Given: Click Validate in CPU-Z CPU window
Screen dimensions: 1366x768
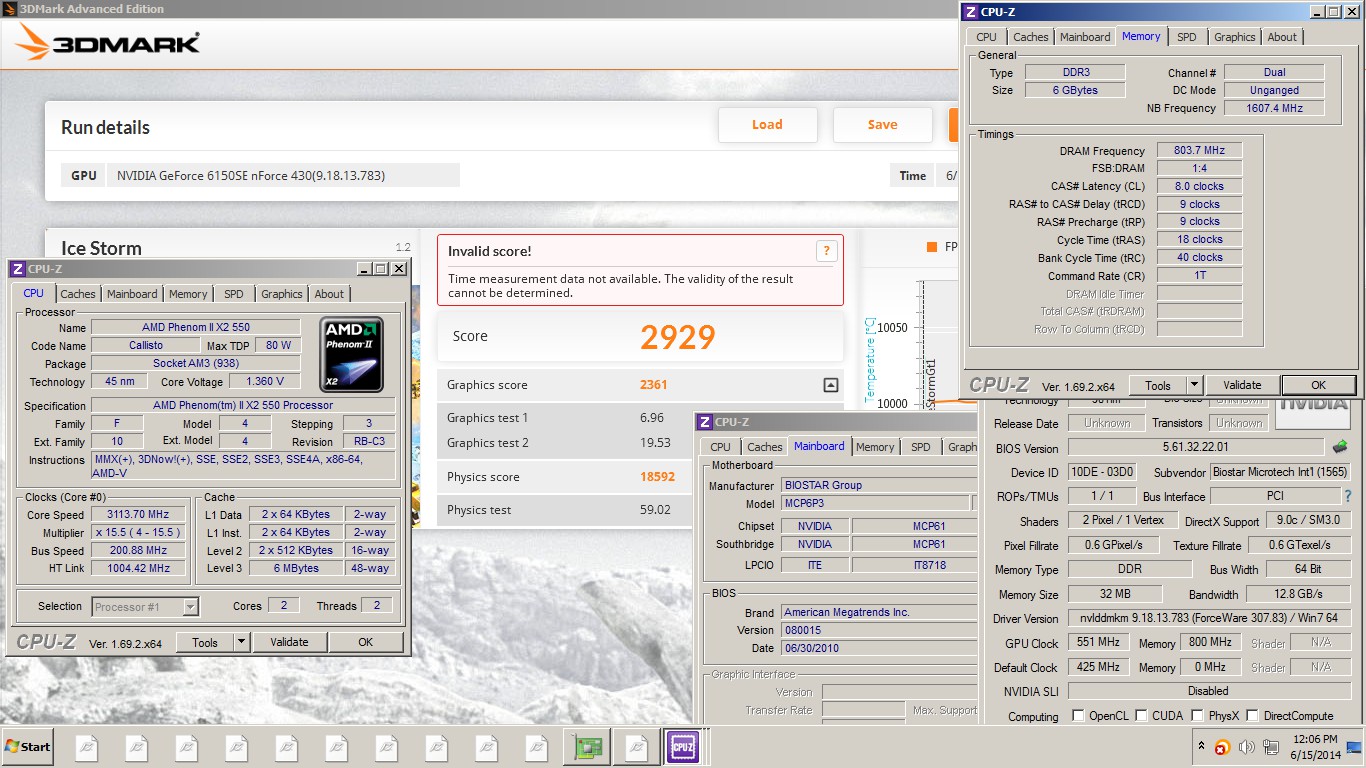Looking at the screenshot, I should click(289, 642).
